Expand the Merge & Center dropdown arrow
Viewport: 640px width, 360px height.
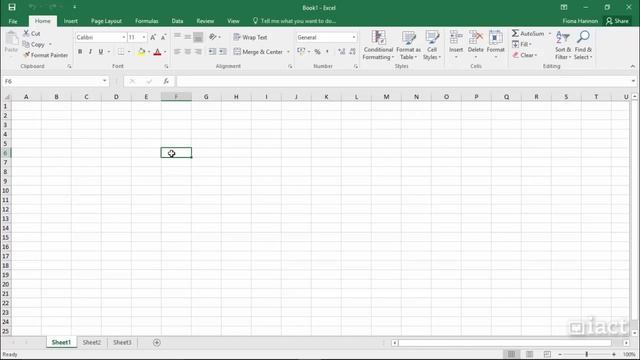coord(288,52)
